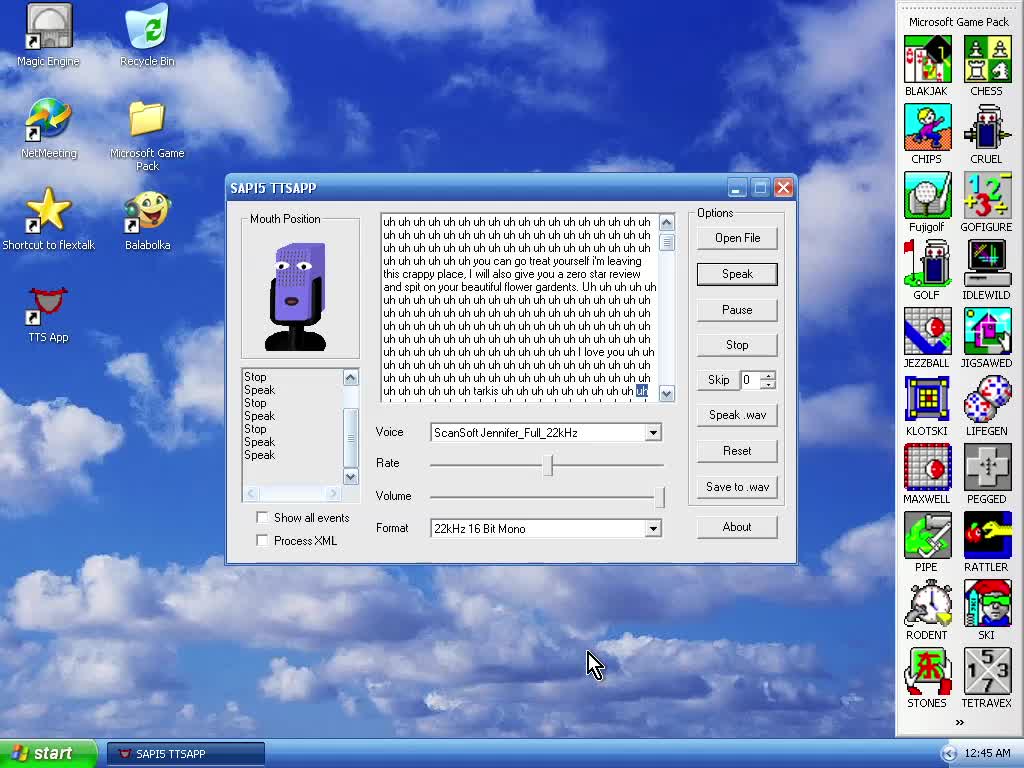Click the Speak button

737,274
